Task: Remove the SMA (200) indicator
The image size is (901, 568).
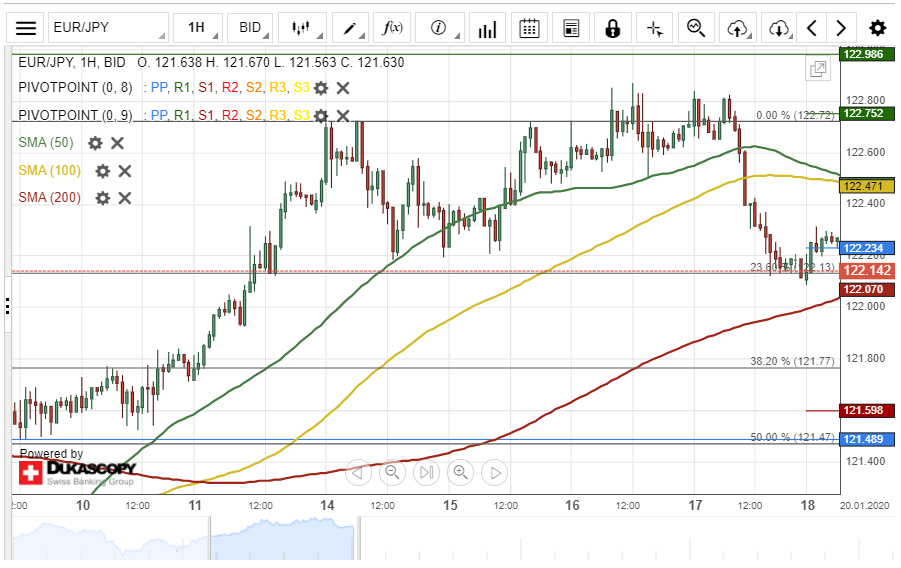Action: pyautogui.click(x=125, y=198)
